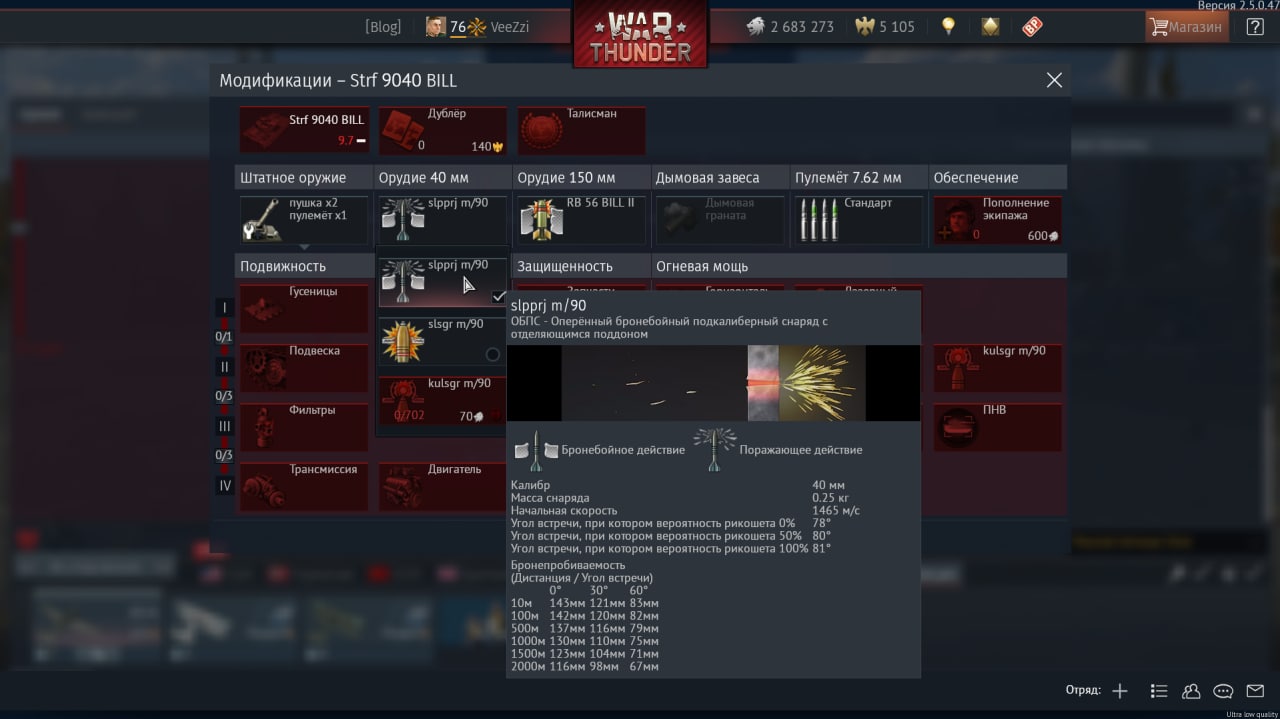Click the Калибр 40 мм value

point(828,485)
